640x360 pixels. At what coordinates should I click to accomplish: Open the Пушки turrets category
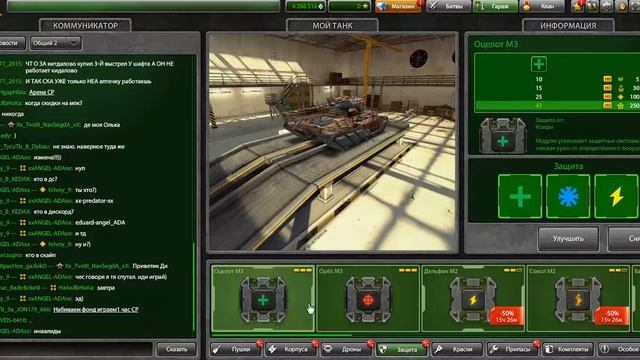coord(236,349)
